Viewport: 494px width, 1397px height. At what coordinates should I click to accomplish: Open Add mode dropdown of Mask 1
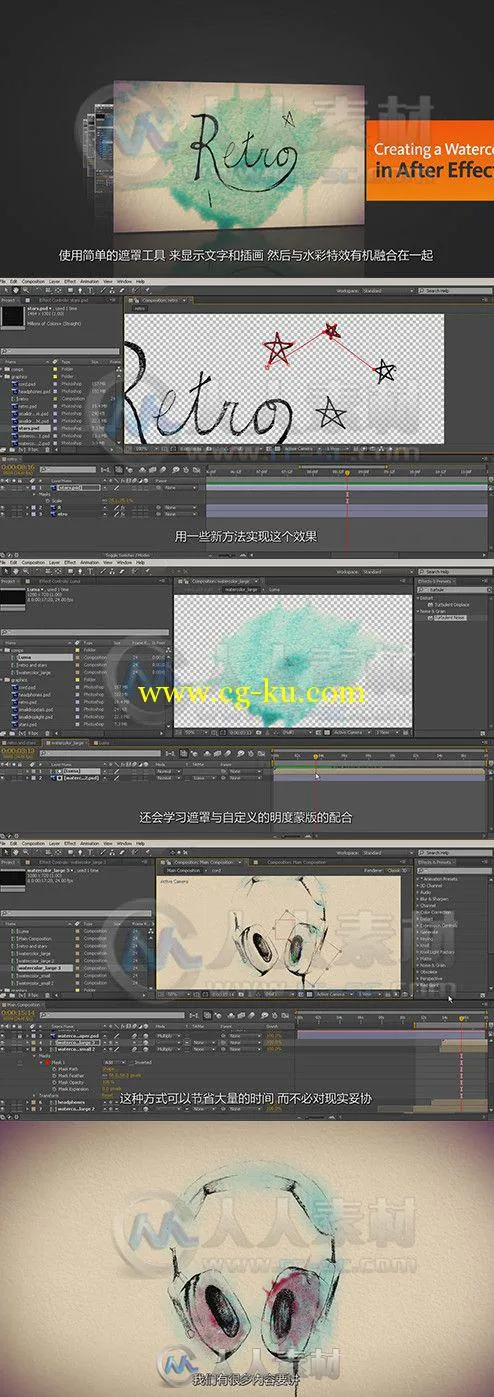(114, 1063)
